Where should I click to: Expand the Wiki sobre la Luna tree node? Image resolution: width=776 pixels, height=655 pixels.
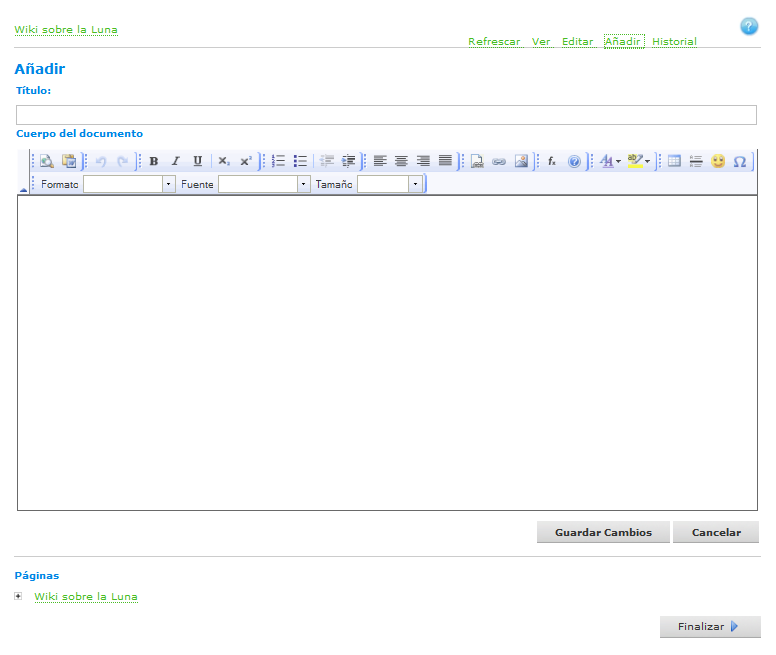click(x=18, y=596)
